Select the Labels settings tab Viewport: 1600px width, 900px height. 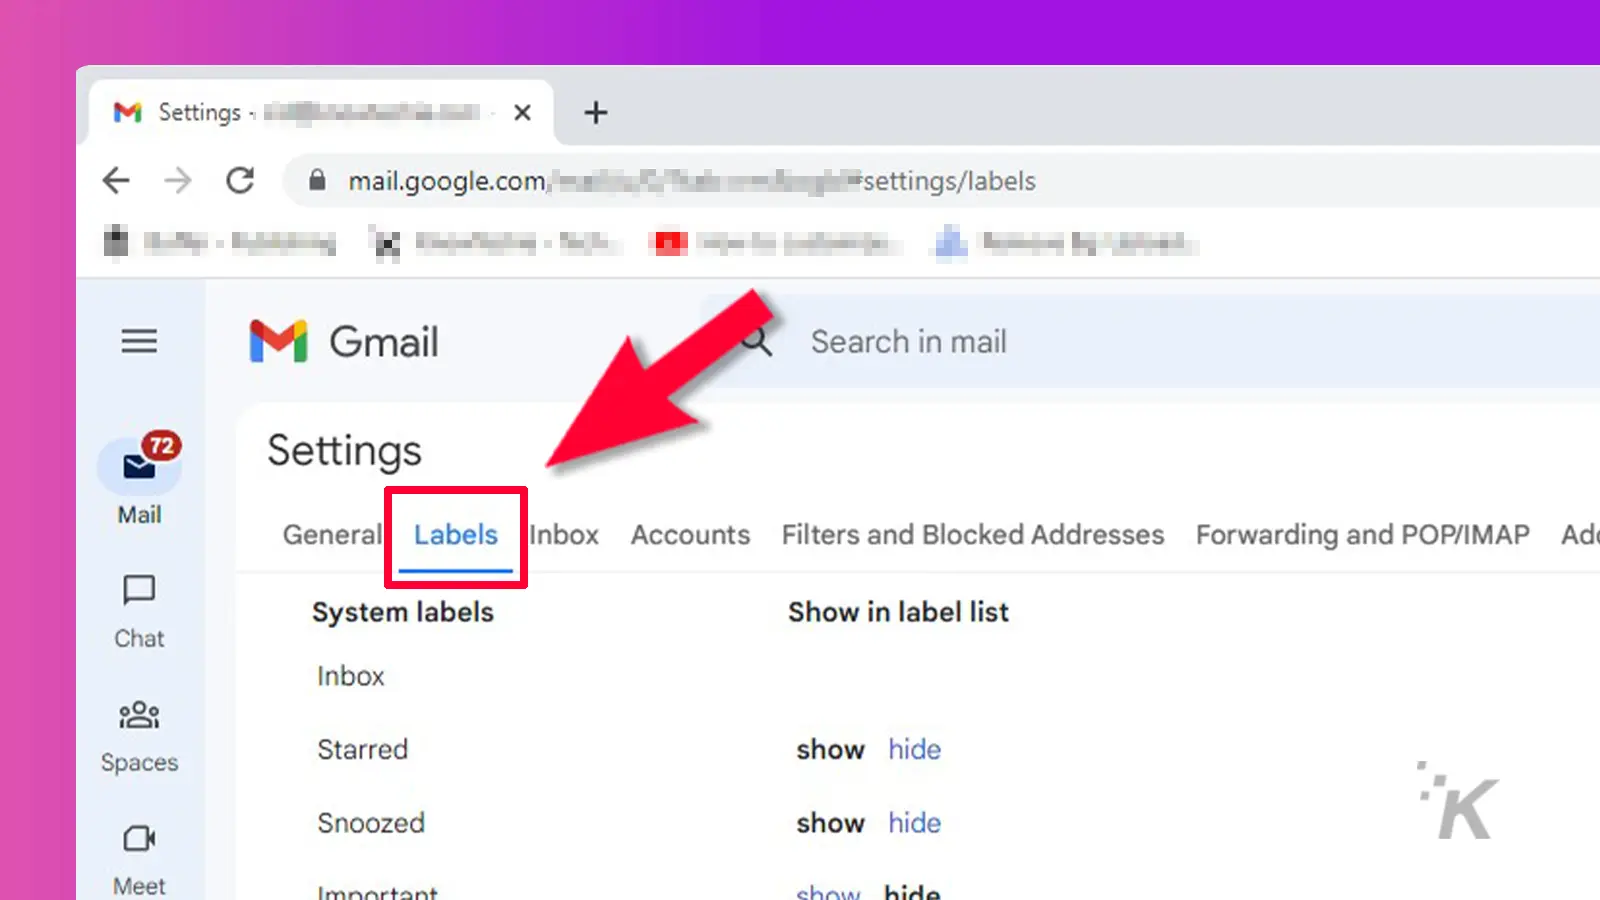(x=456, y=535)
